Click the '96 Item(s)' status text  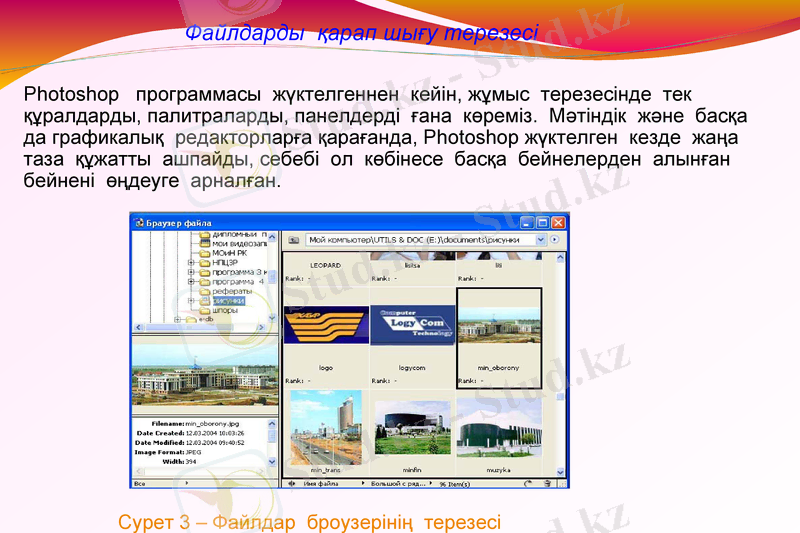point(455,484)
